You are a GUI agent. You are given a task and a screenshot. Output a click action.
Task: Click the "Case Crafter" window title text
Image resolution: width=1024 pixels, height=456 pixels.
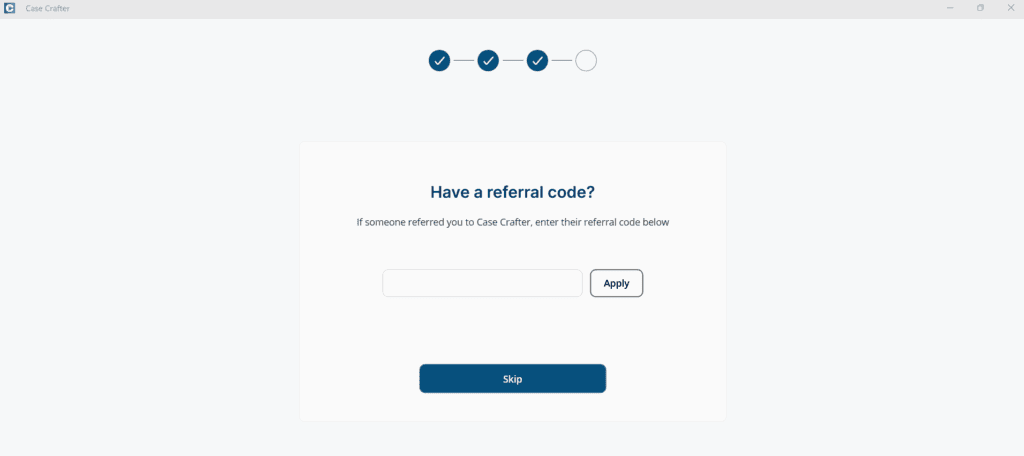[x=47, y=8]
